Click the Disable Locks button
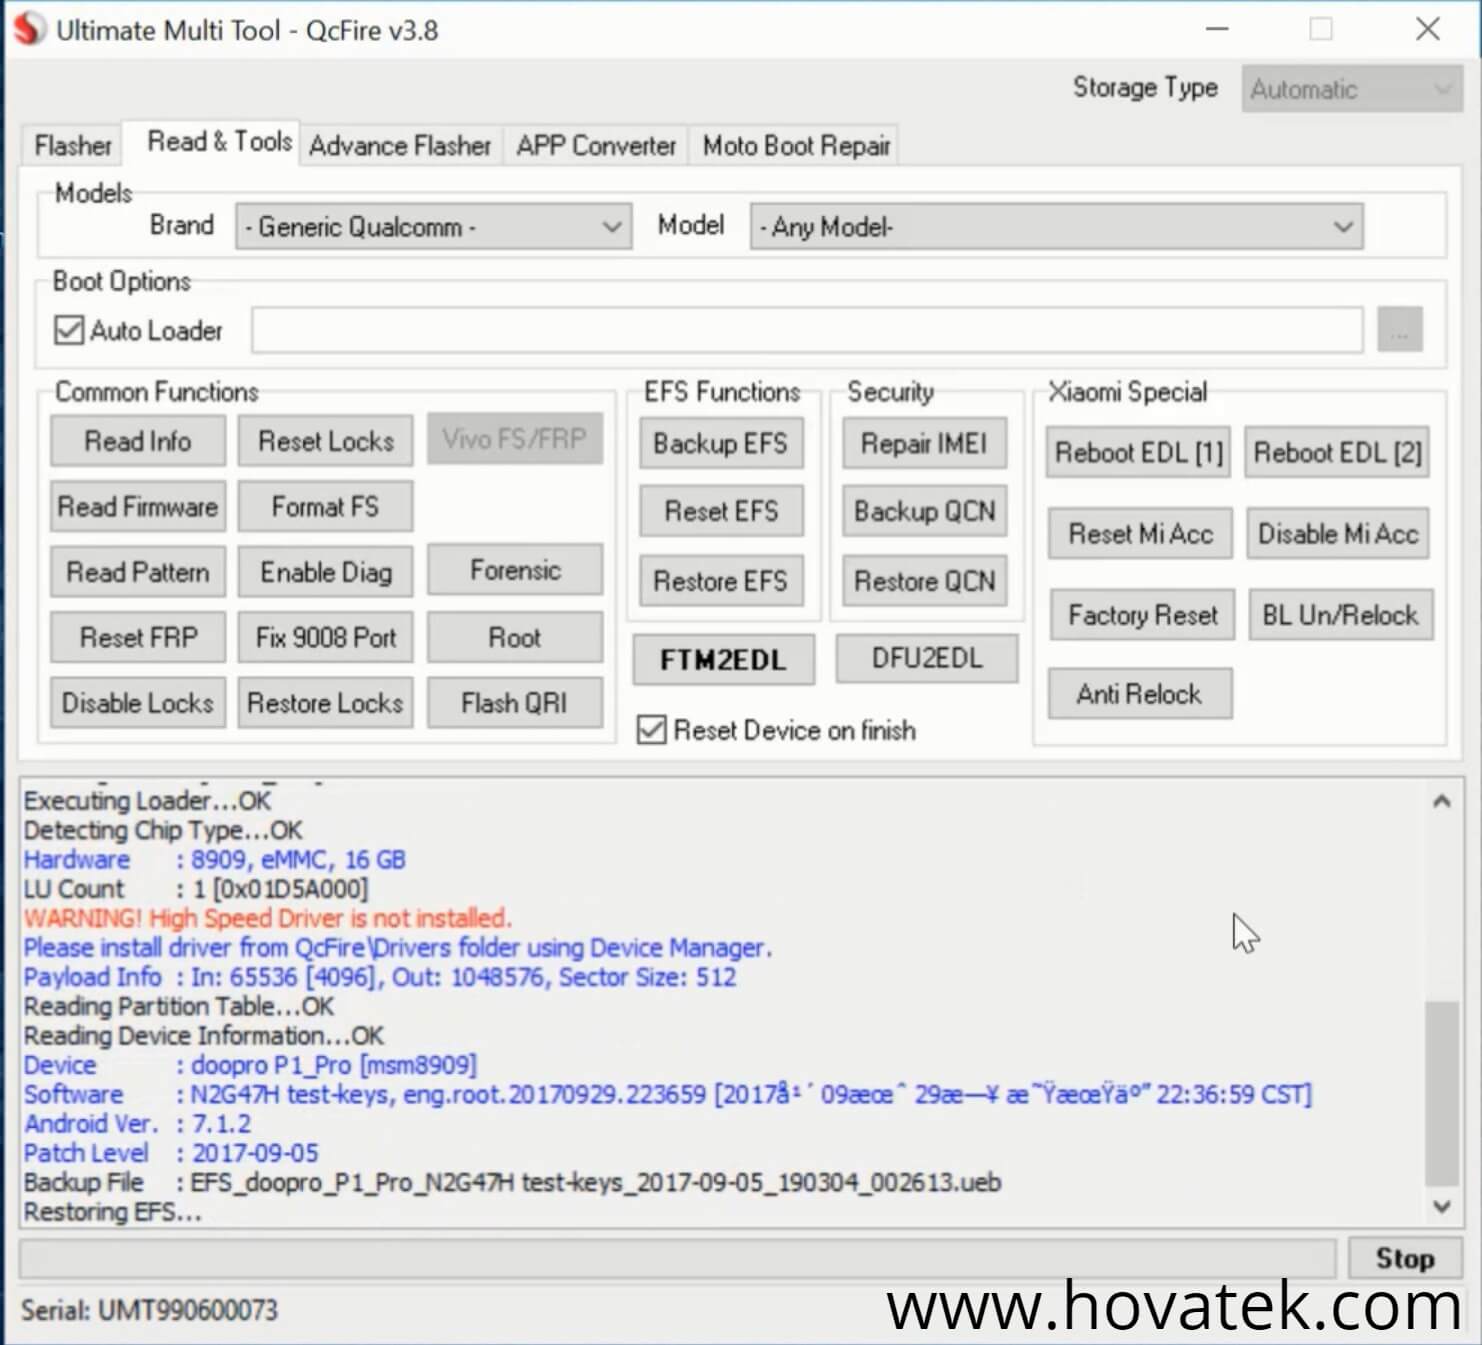The height and width of the screenshot is (1345, 1482). (x=138, y=703)
